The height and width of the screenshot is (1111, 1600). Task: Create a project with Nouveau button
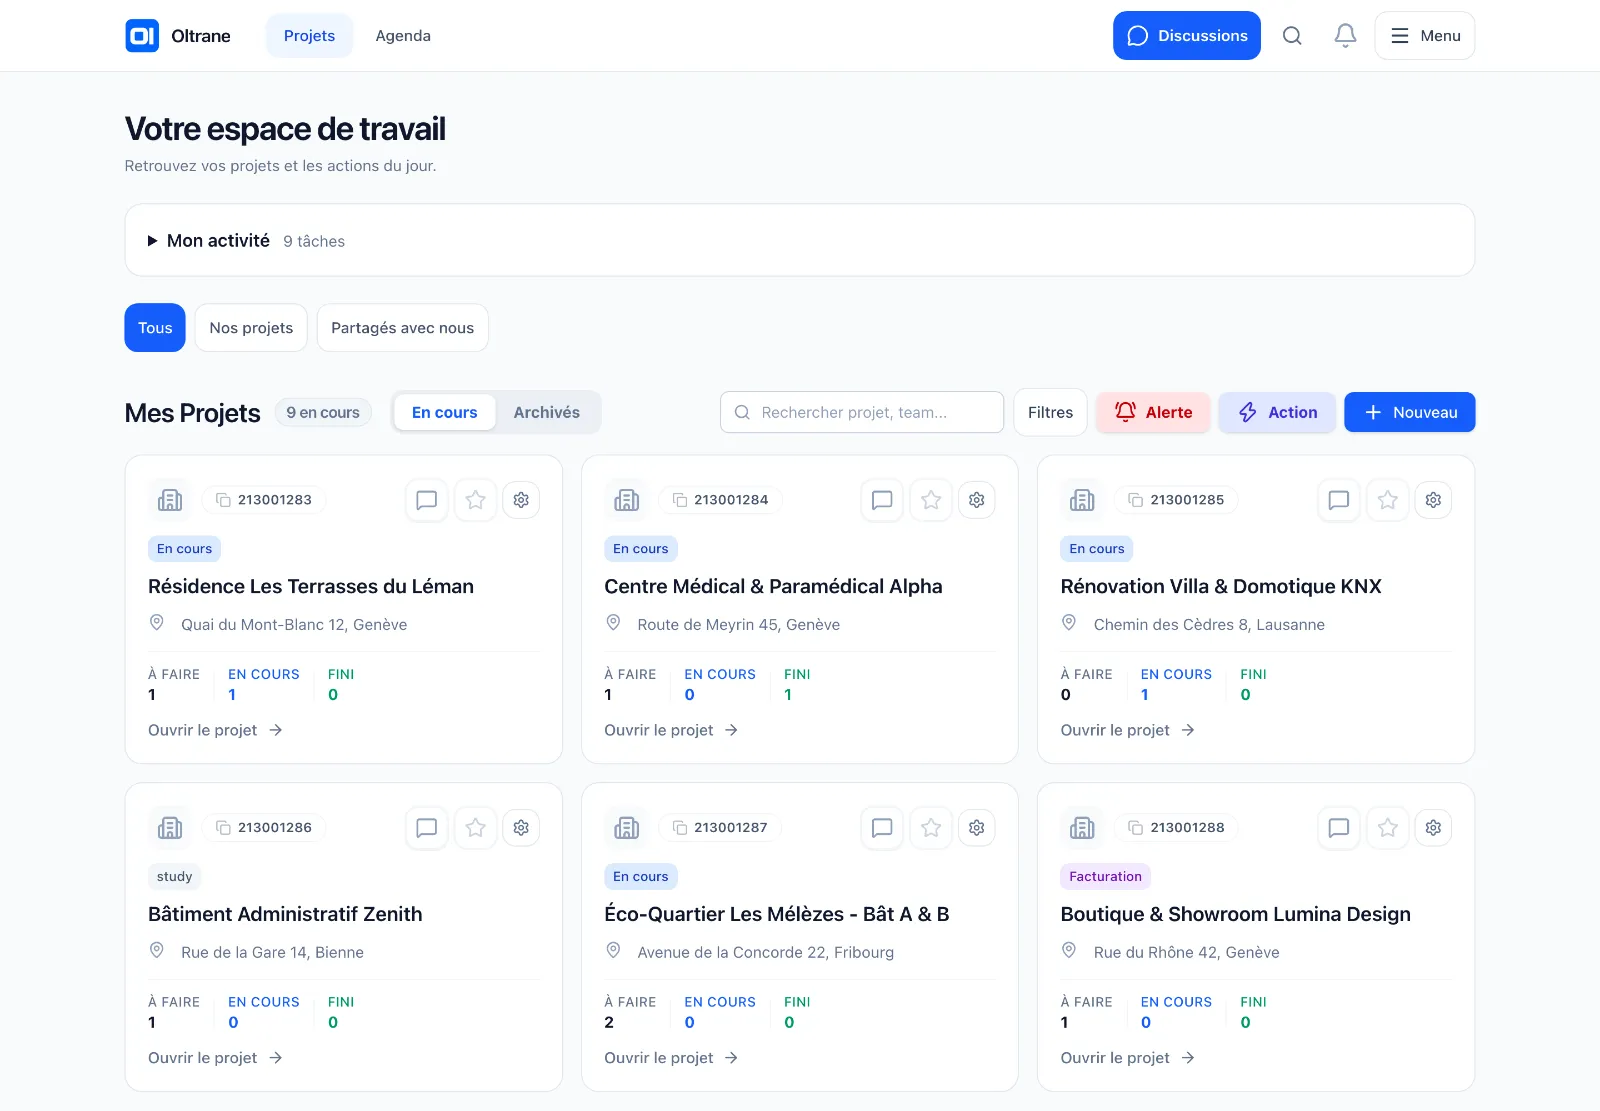click(1410, 412)
